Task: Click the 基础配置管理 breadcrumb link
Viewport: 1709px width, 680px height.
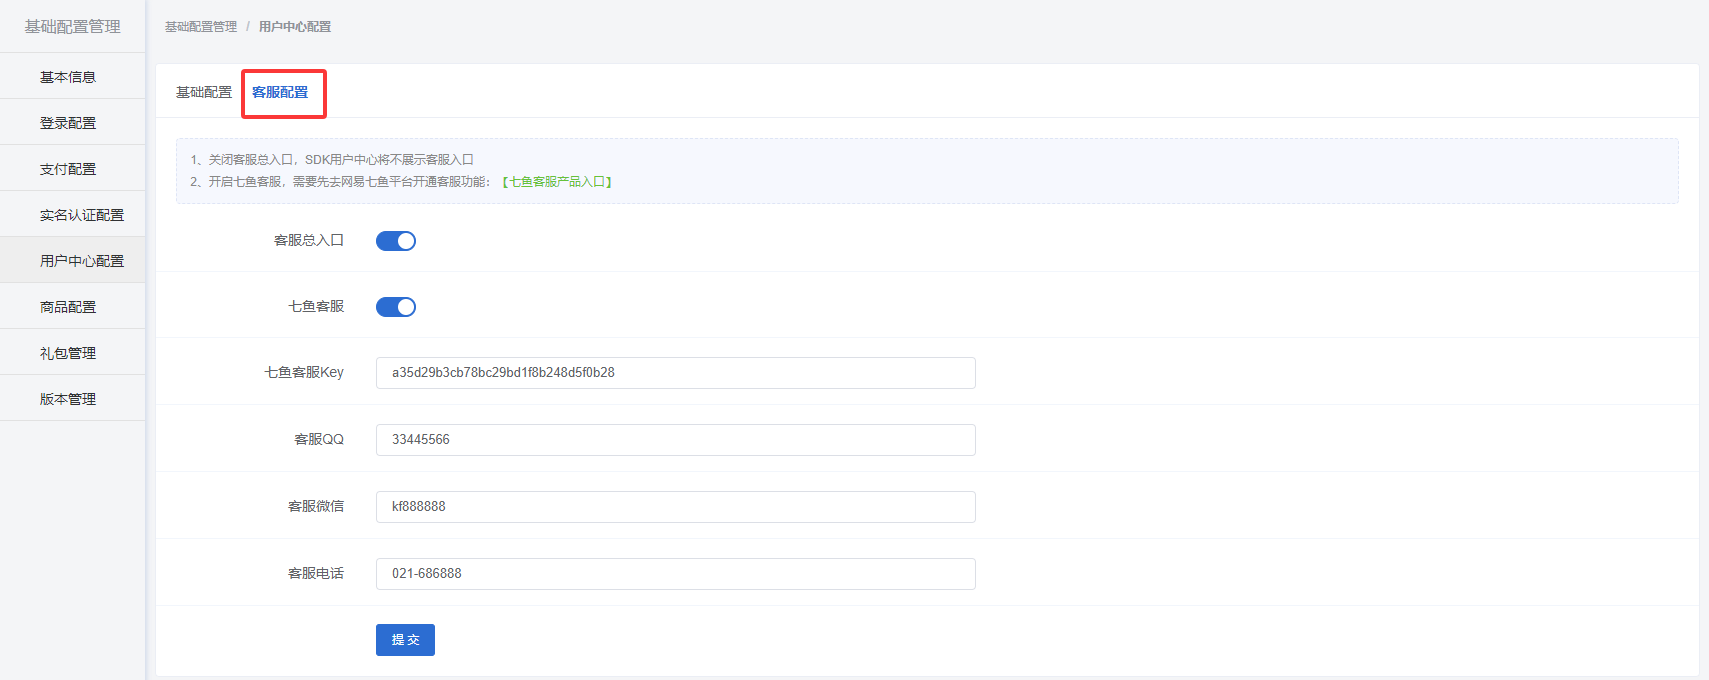Action: [x=201, y=27]
